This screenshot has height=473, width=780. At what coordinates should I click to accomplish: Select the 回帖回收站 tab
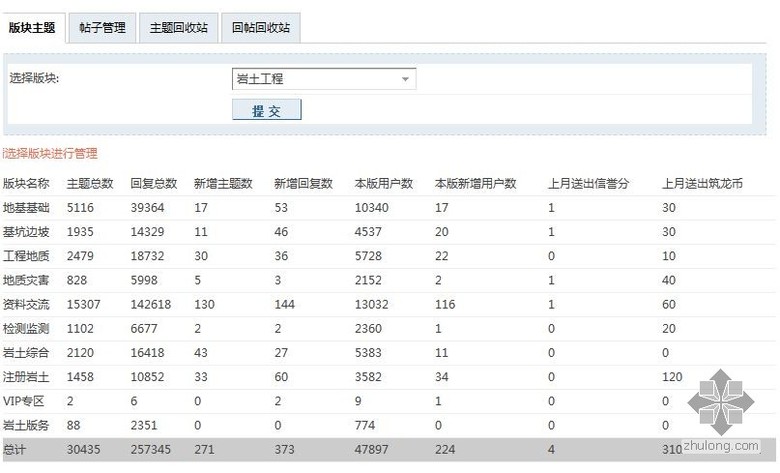(260, 28)
